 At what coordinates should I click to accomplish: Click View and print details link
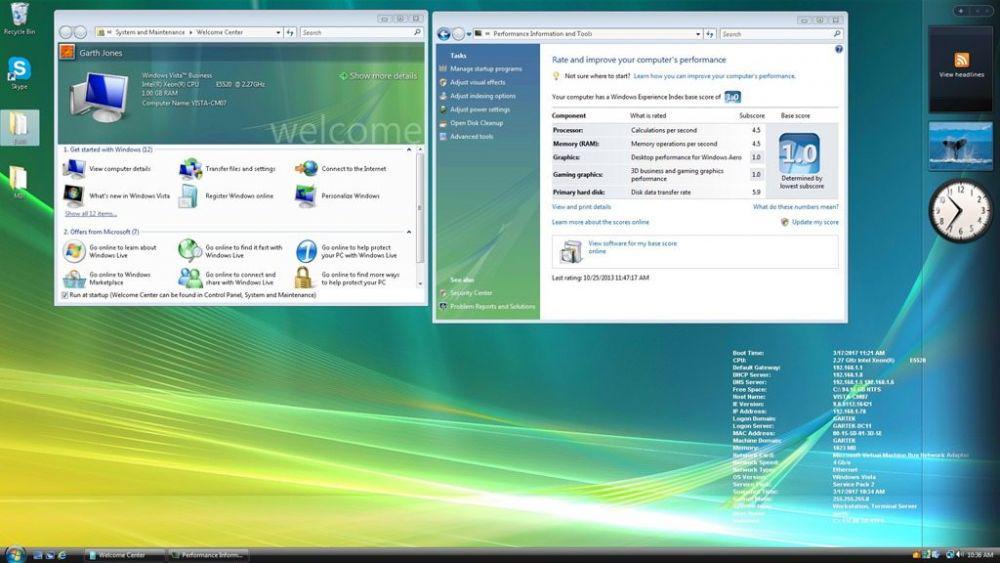click(x=581, y=207)
